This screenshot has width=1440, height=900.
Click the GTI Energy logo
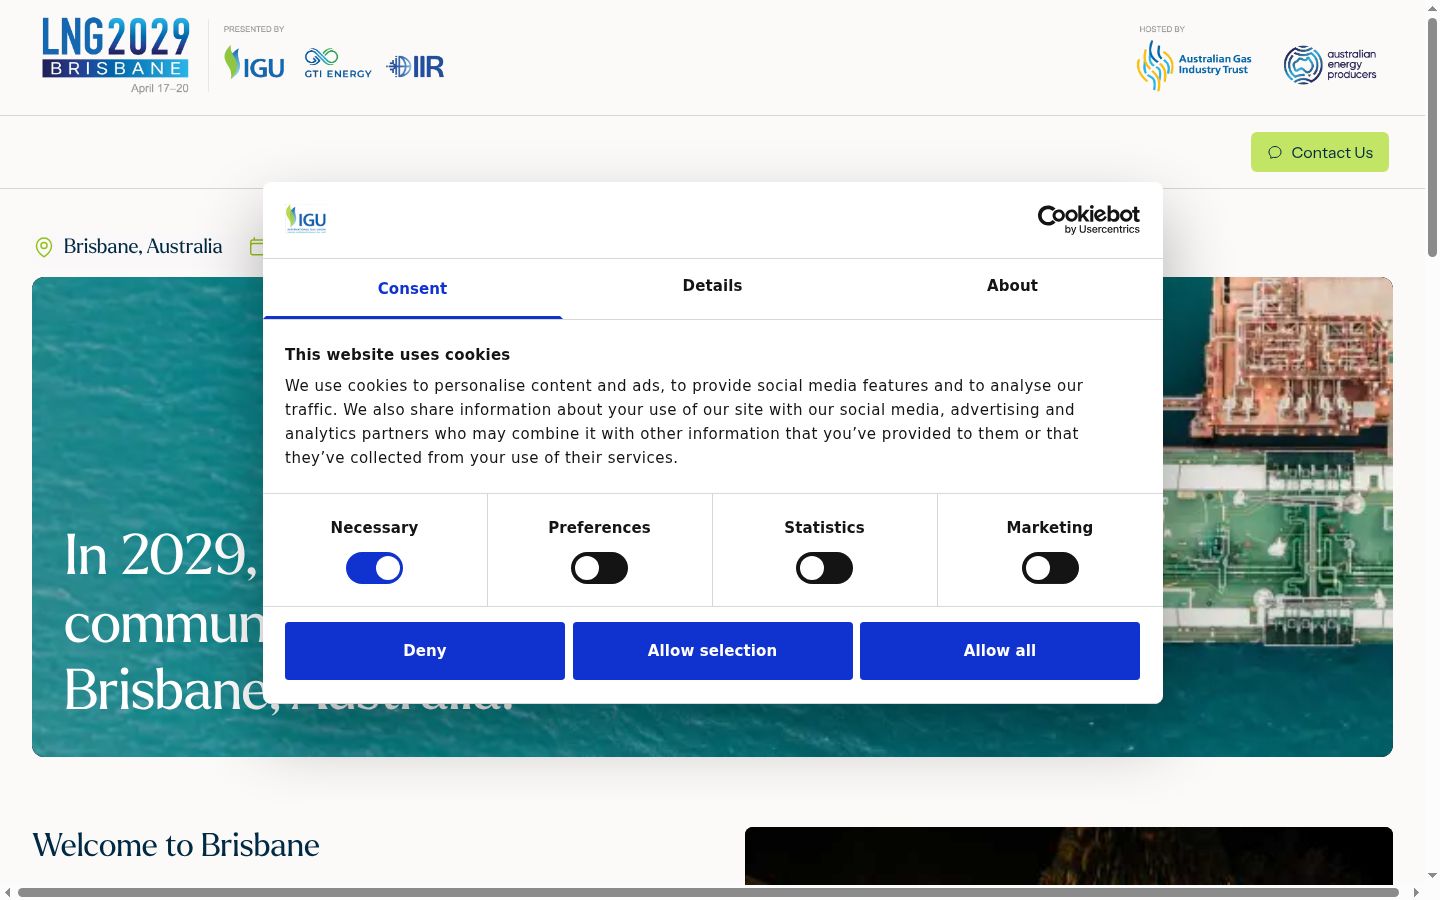pyautogui.click(x=338, y=64)
